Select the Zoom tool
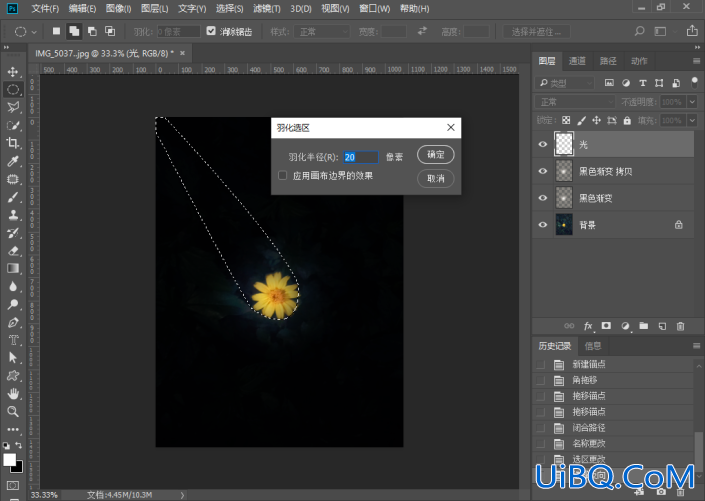 [13, 412]
